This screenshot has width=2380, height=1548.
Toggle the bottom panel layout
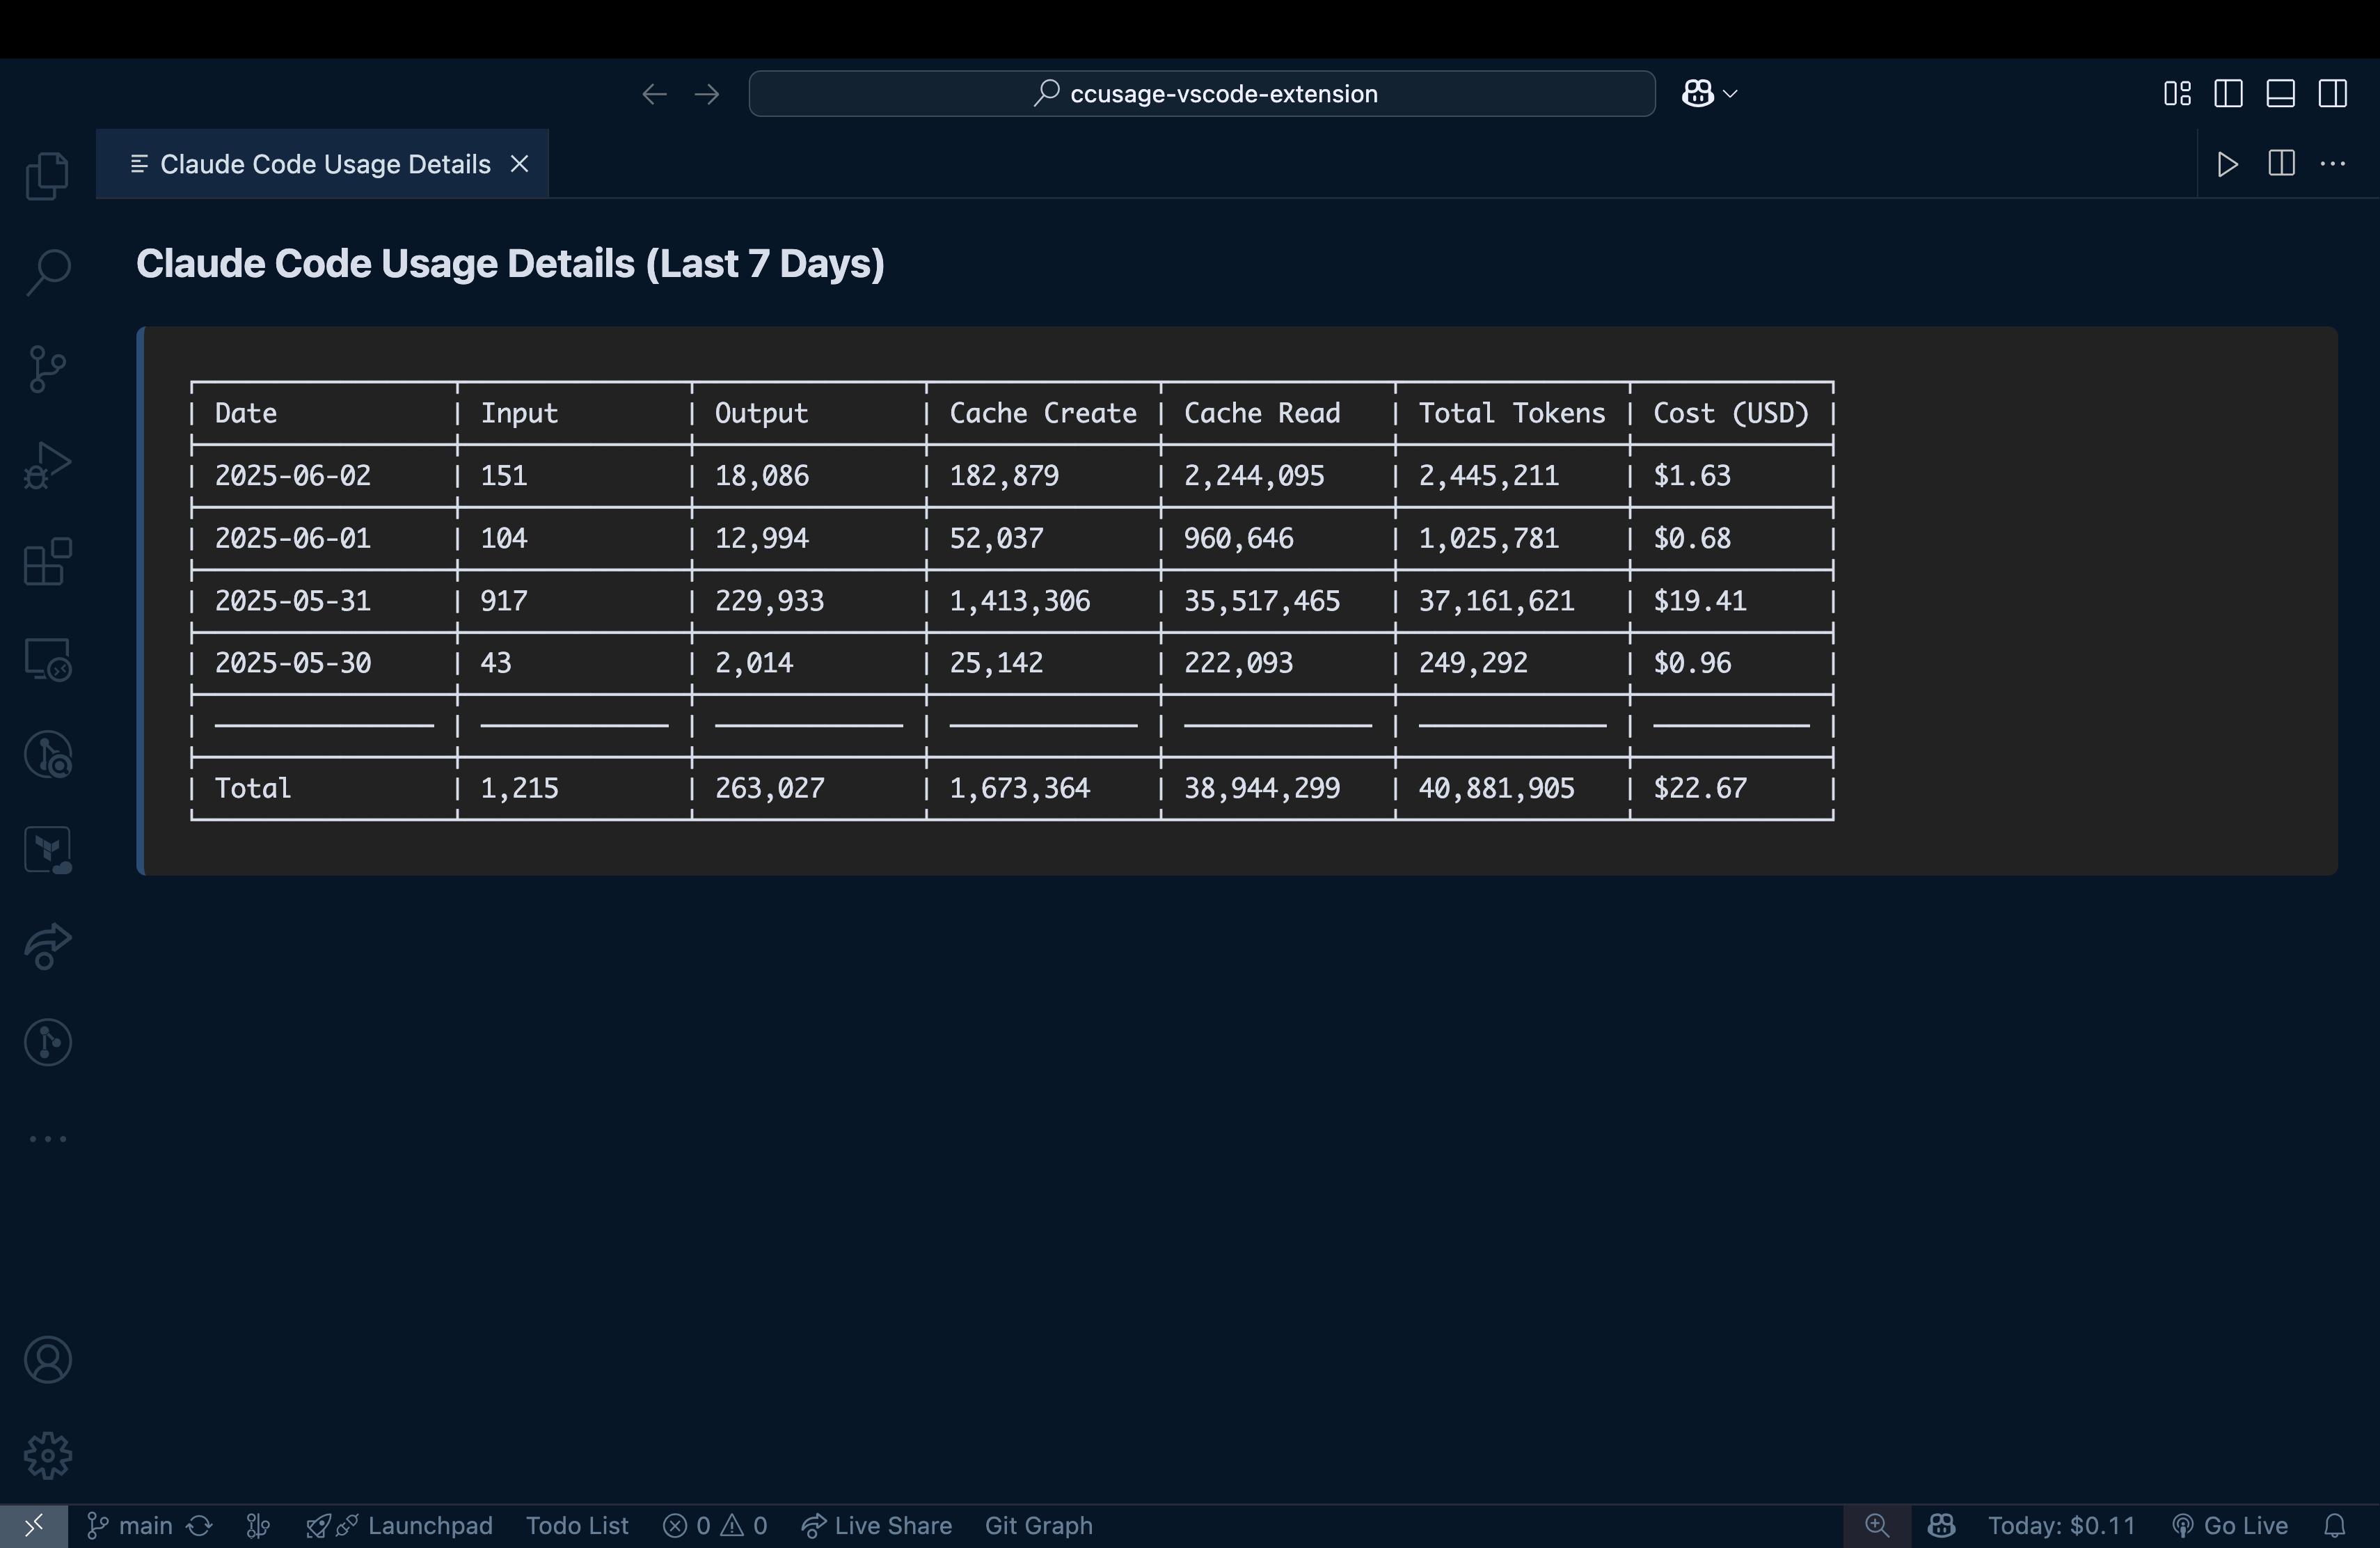click(2280, 94)
